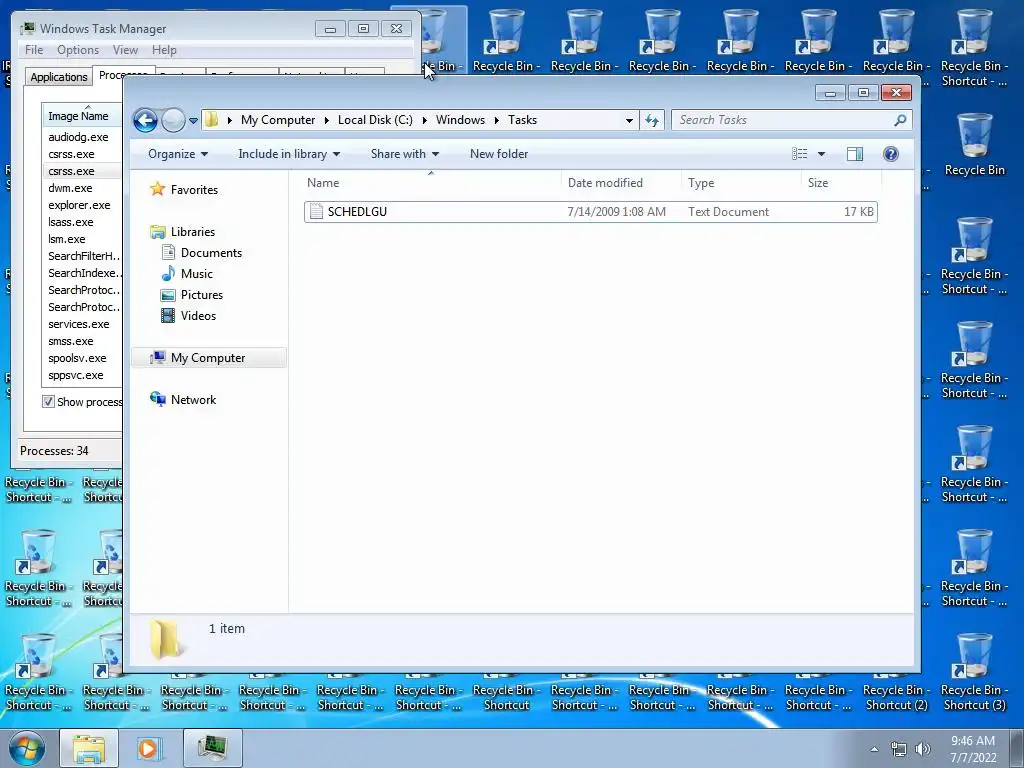Switch to Task Manager taskbar button

click(x=213, y=748)
